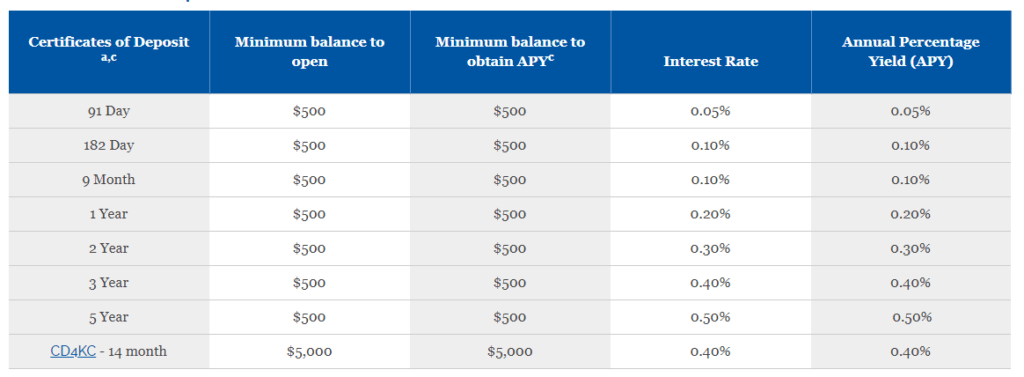This screenshot has height=377, width=1024.
Task: Select the 0.50% interest rate for 5 Year
Action: 711,317
